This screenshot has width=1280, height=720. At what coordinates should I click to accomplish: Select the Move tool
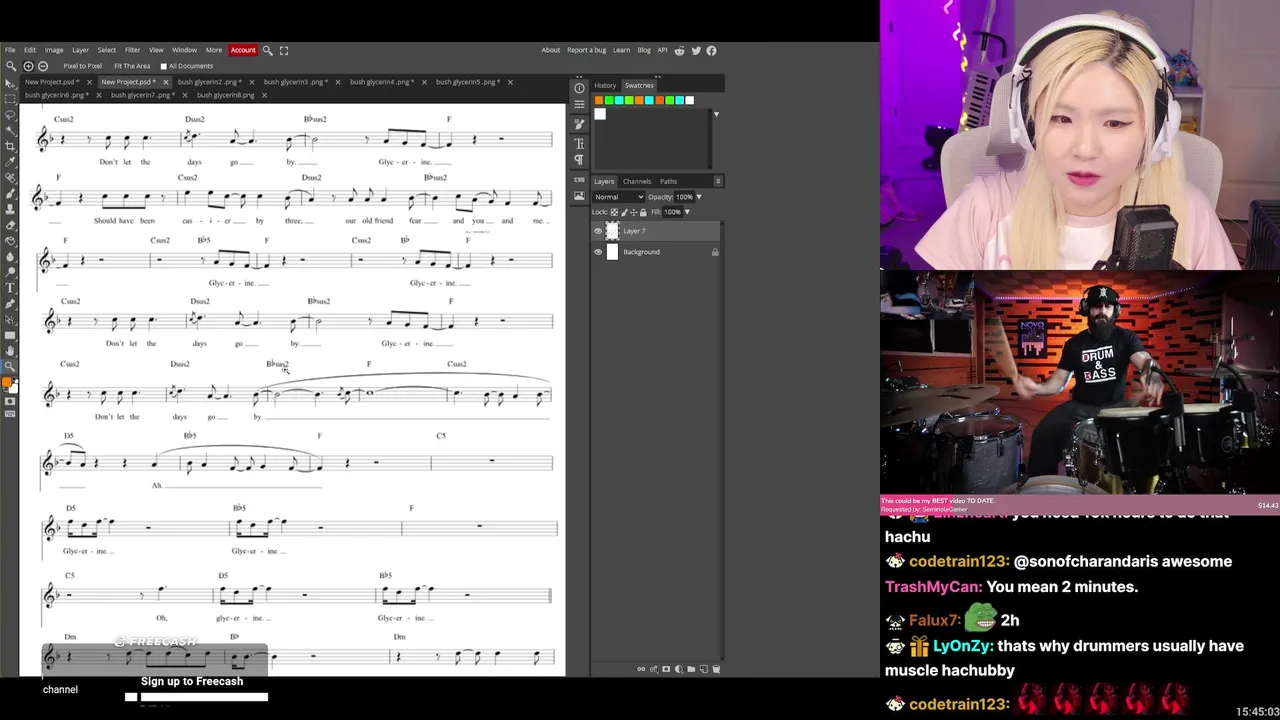(10, 83)
